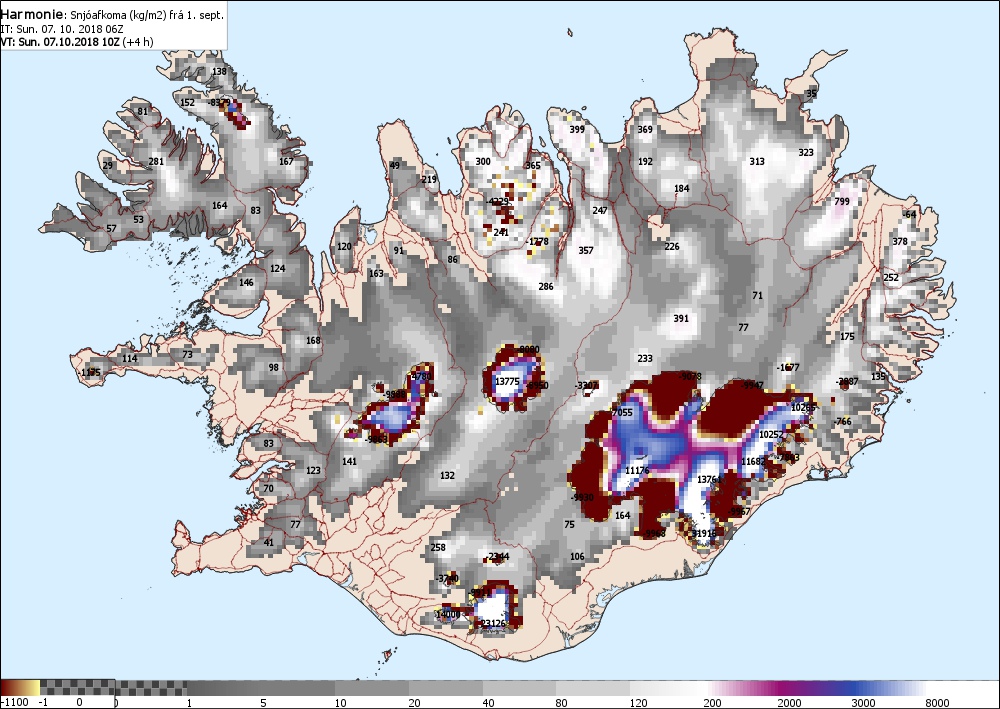
Task: Click map value 399 in the north
Action: pyautogui.click(x=577, y=129)
